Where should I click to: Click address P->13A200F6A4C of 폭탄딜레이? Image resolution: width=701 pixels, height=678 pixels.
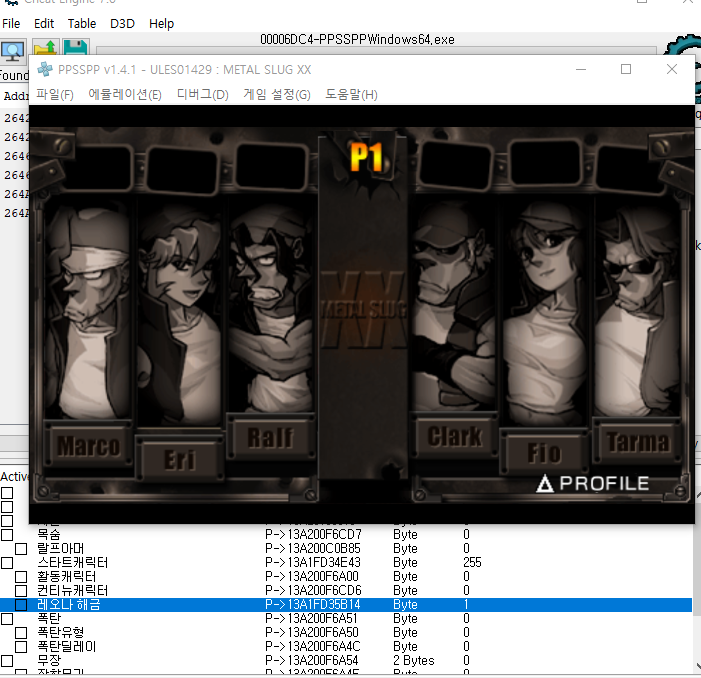pyautogui.click(x=312, y=647)
